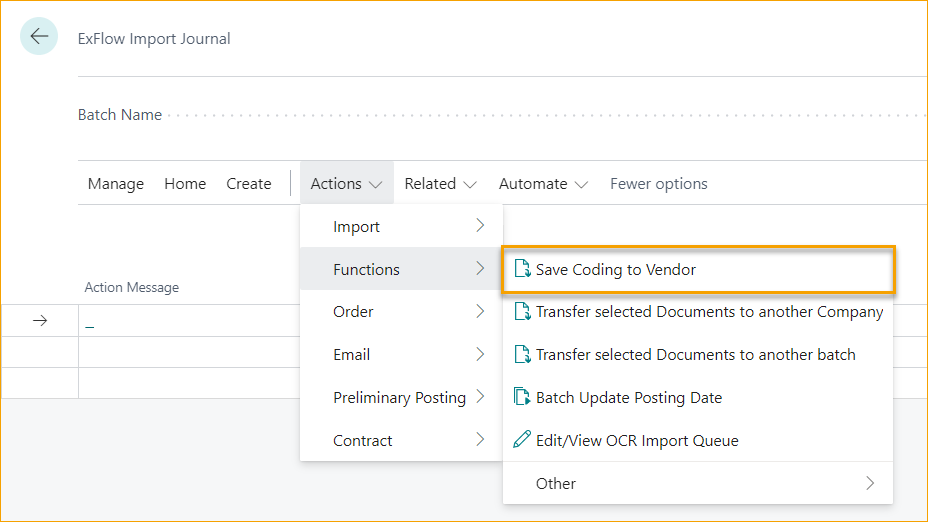Viewport: 928px width, 522px height.
Task: Open the Actions dropdown menu
Action: 347,183
